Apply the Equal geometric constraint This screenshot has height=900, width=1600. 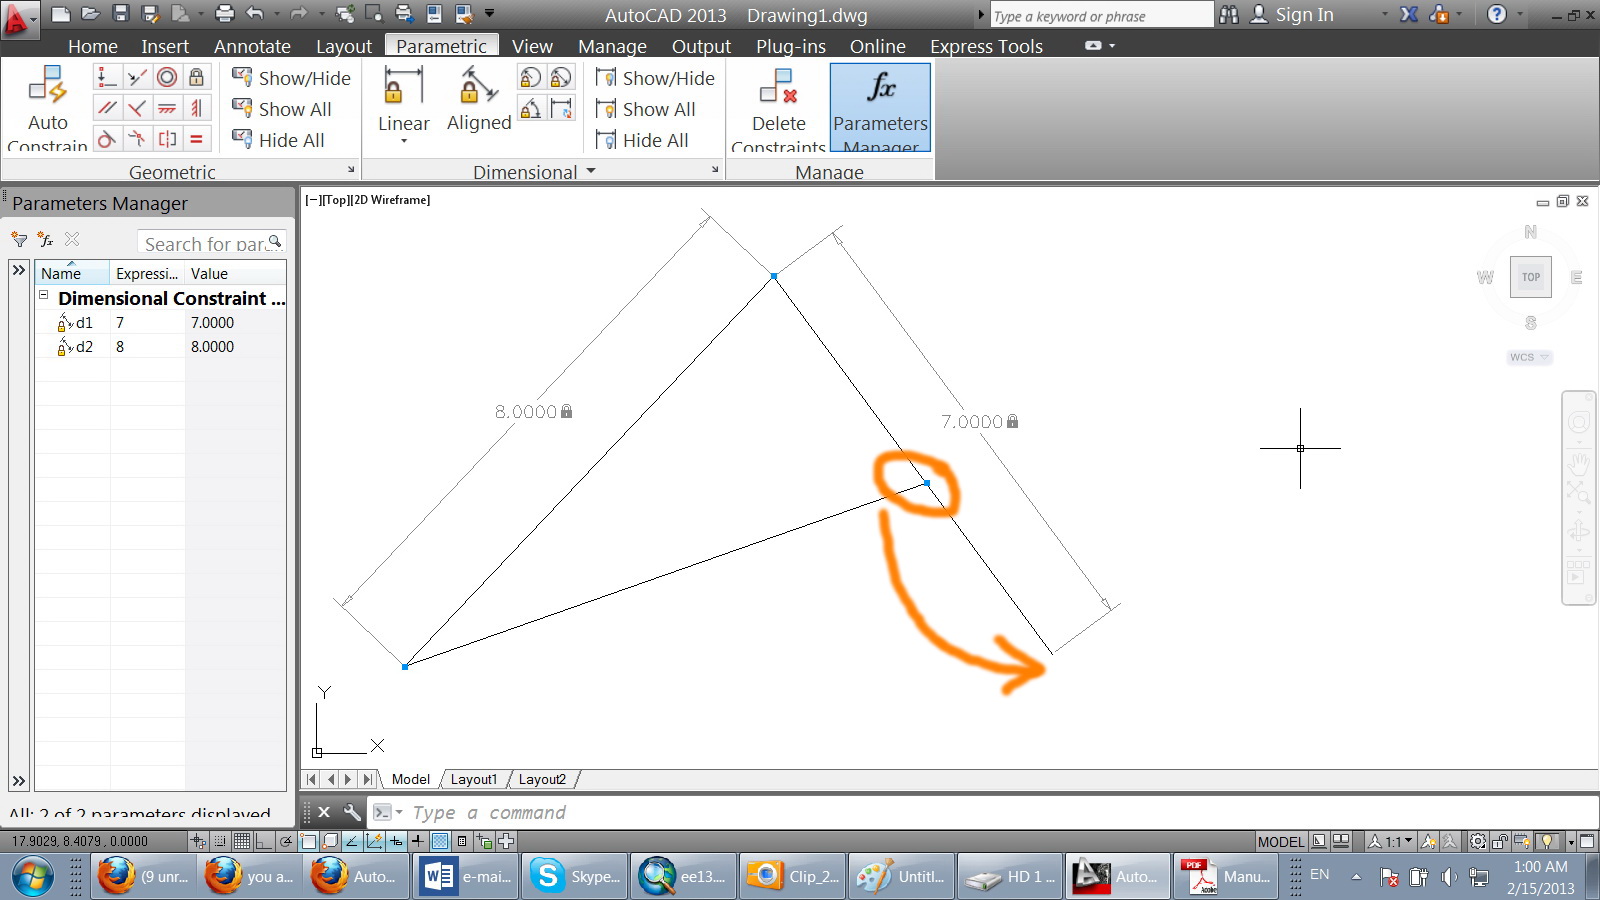(197, 140)
